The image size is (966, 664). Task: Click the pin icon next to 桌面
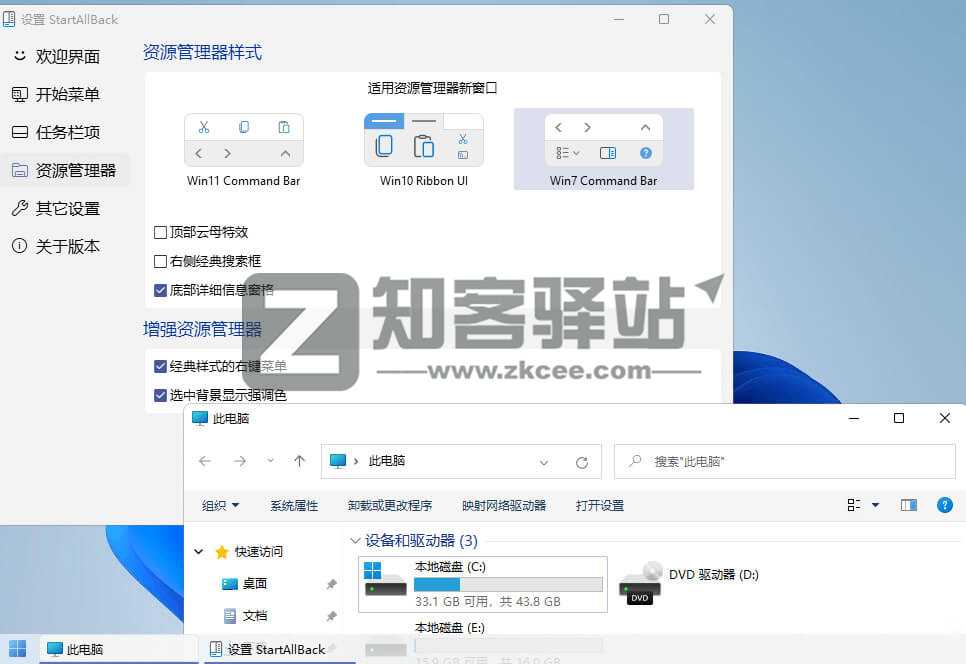332,583
